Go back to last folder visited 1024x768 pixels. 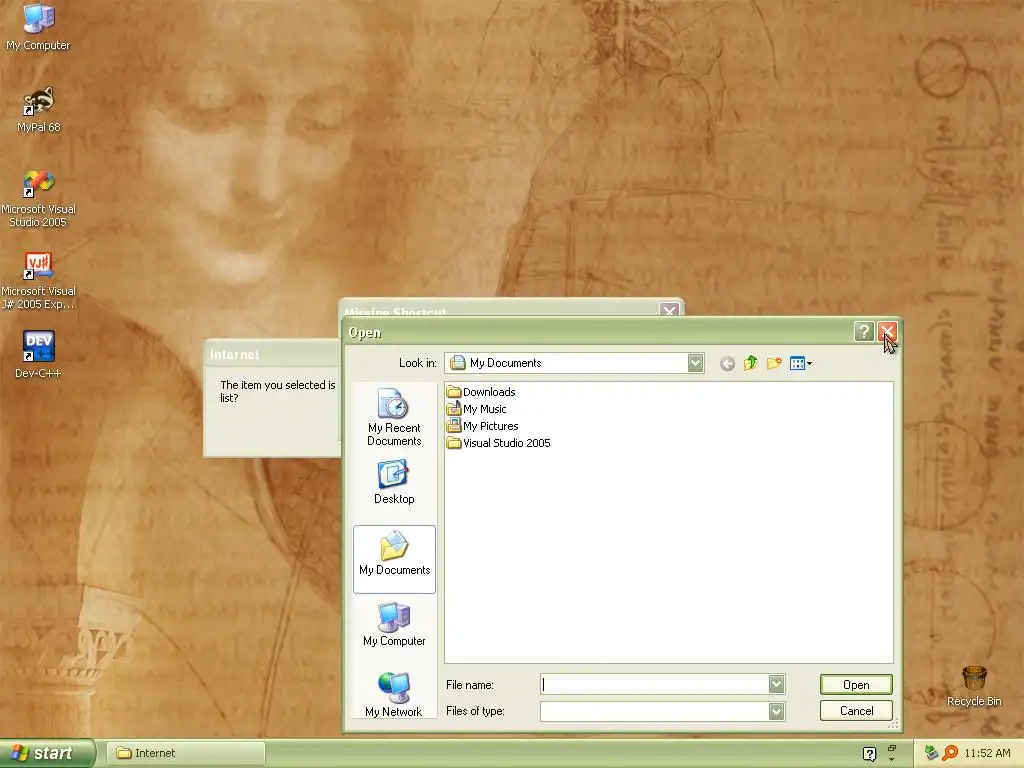coord(727,363)
